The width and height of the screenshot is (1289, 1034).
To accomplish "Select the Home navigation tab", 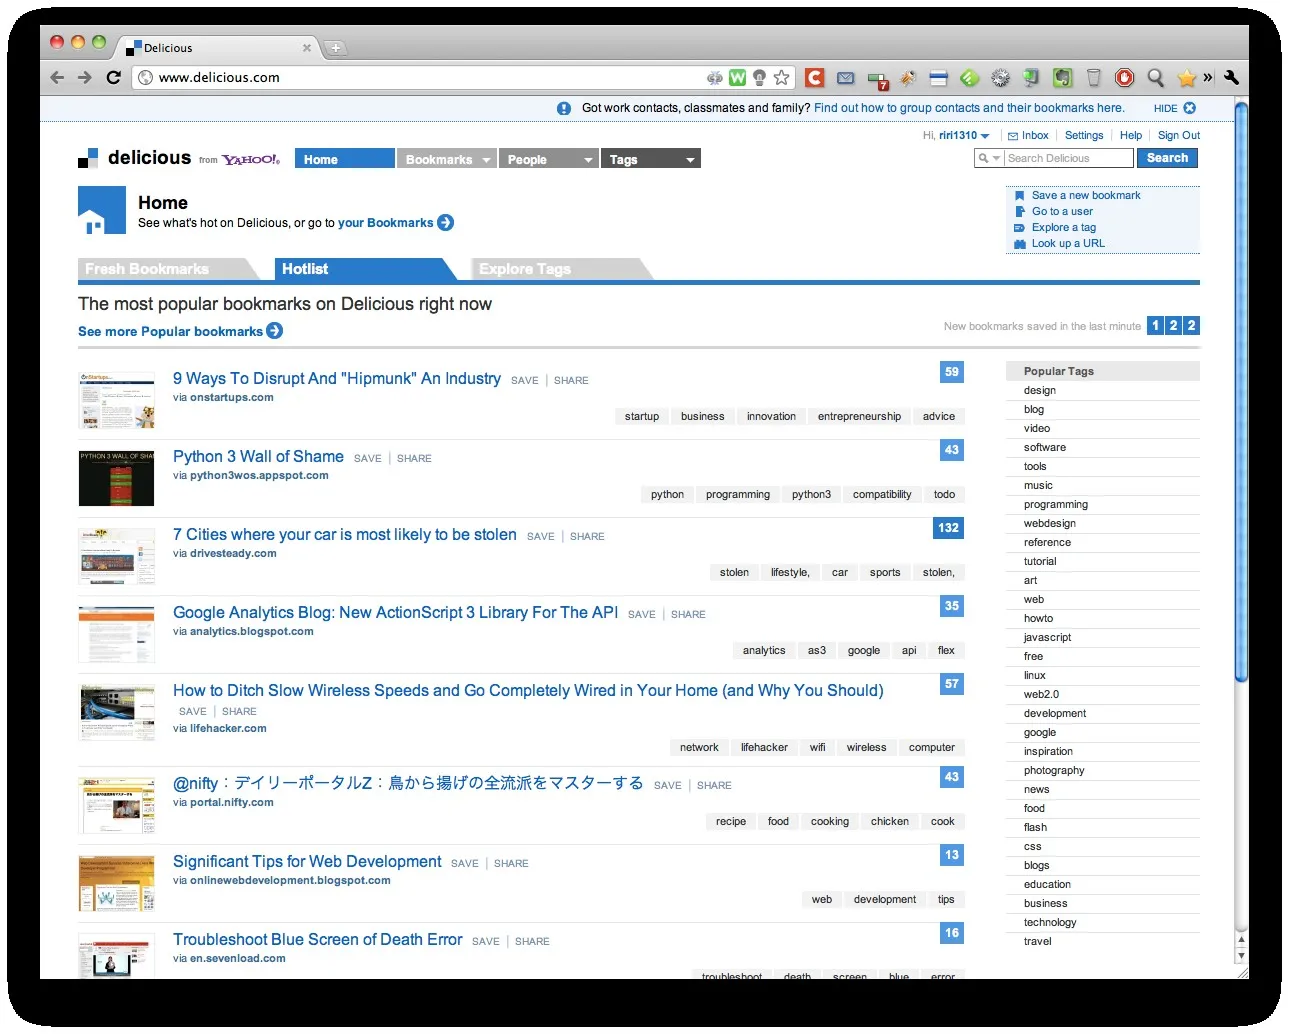I will point(345,159).
